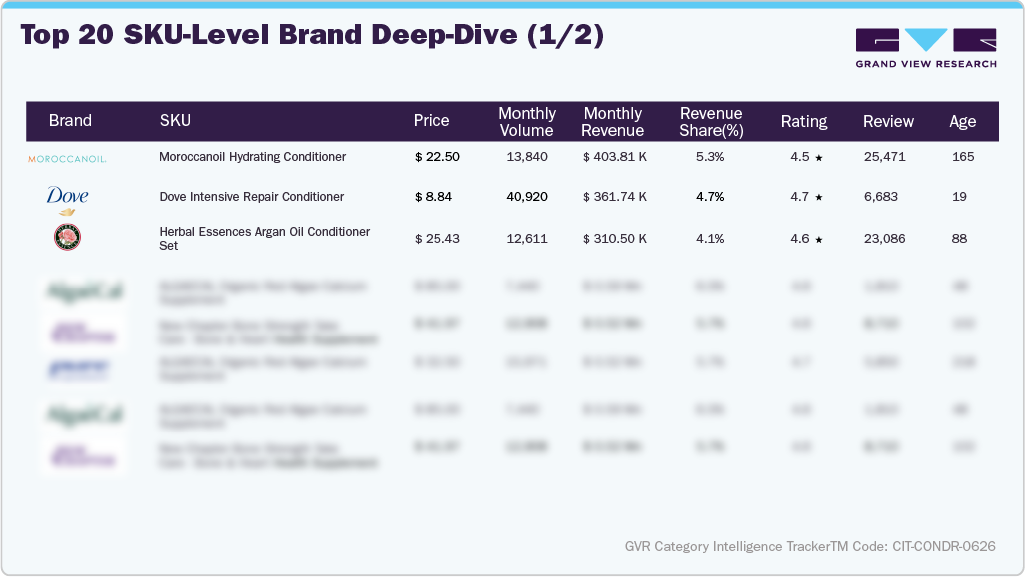This screenshot has width=1025, height=577.
Task: Select the Price column header
Action: [431, 121]
